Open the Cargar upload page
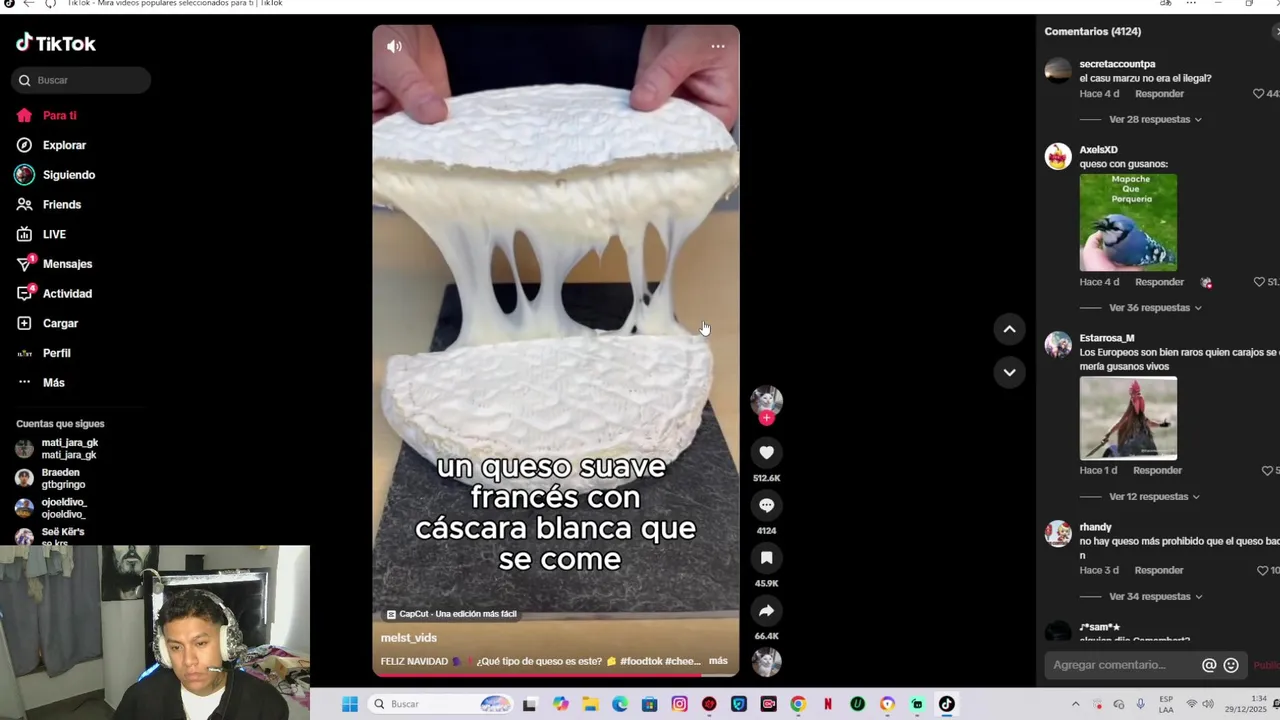The width and height of the screenshot is (1280, 720). click(47, 323)
